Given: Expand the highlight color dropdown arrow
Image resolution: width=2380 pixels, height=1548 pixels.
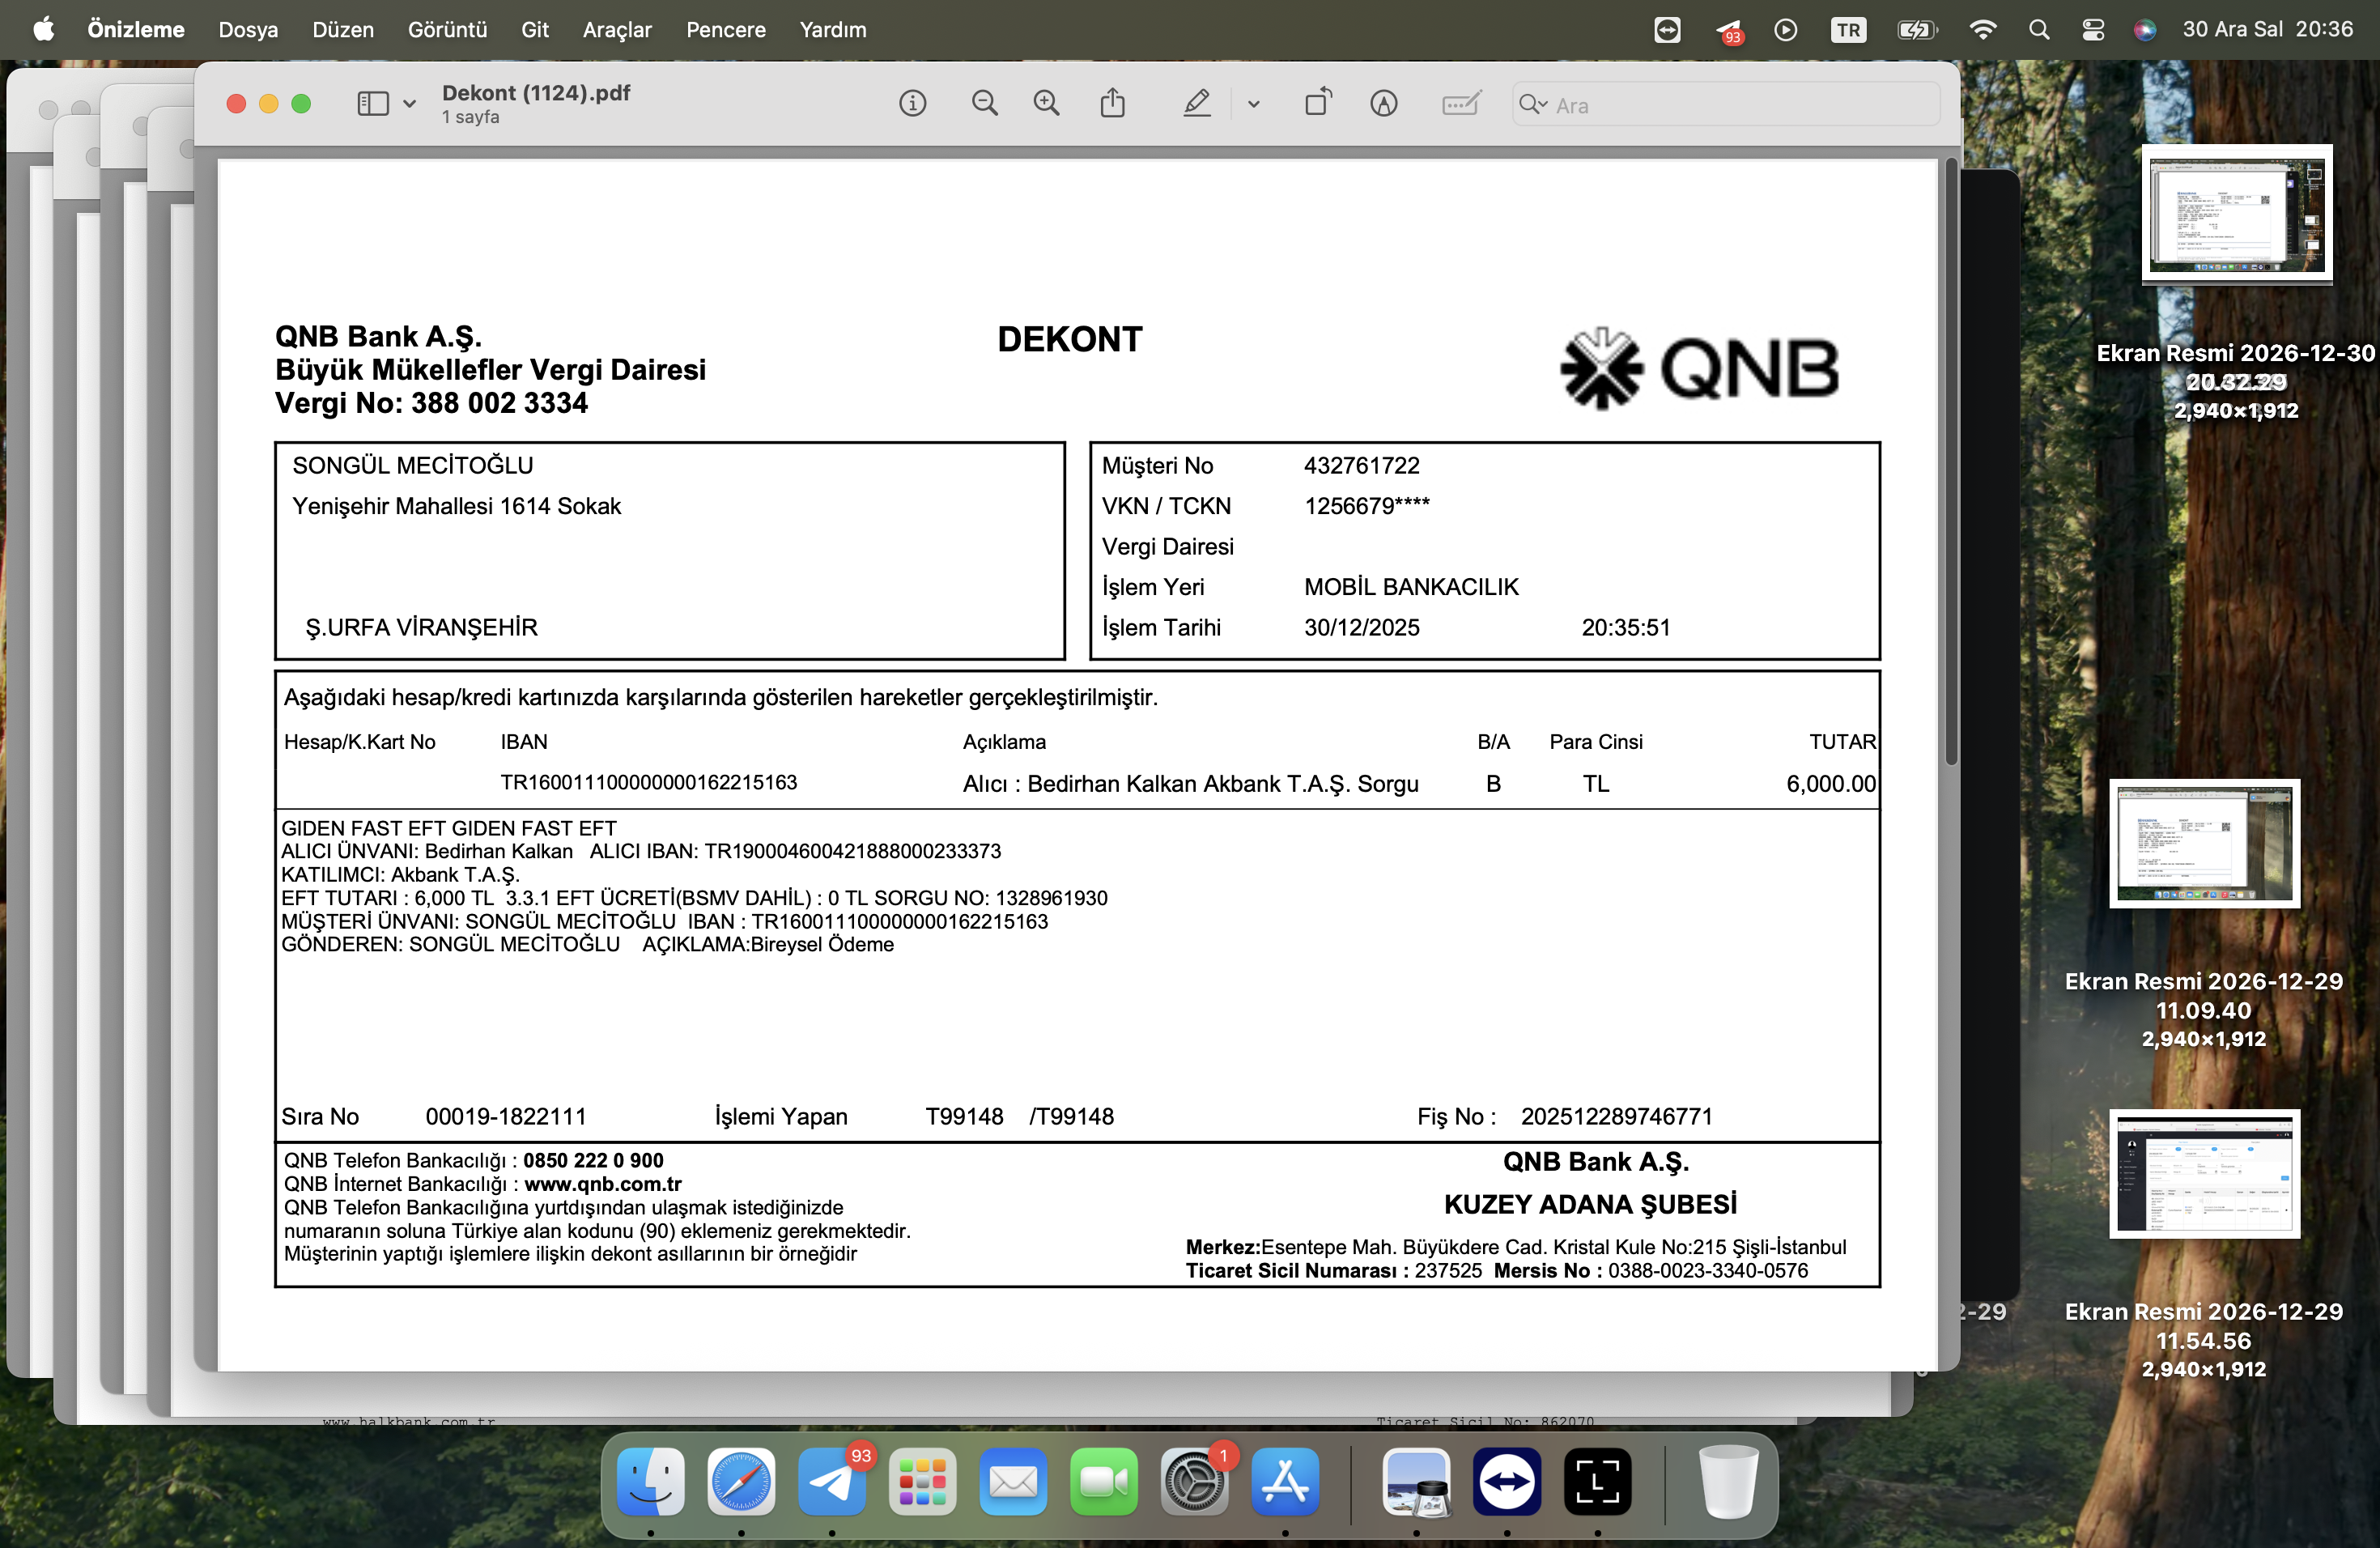Looking at the screenshot, I should (x=1253, y=104).
